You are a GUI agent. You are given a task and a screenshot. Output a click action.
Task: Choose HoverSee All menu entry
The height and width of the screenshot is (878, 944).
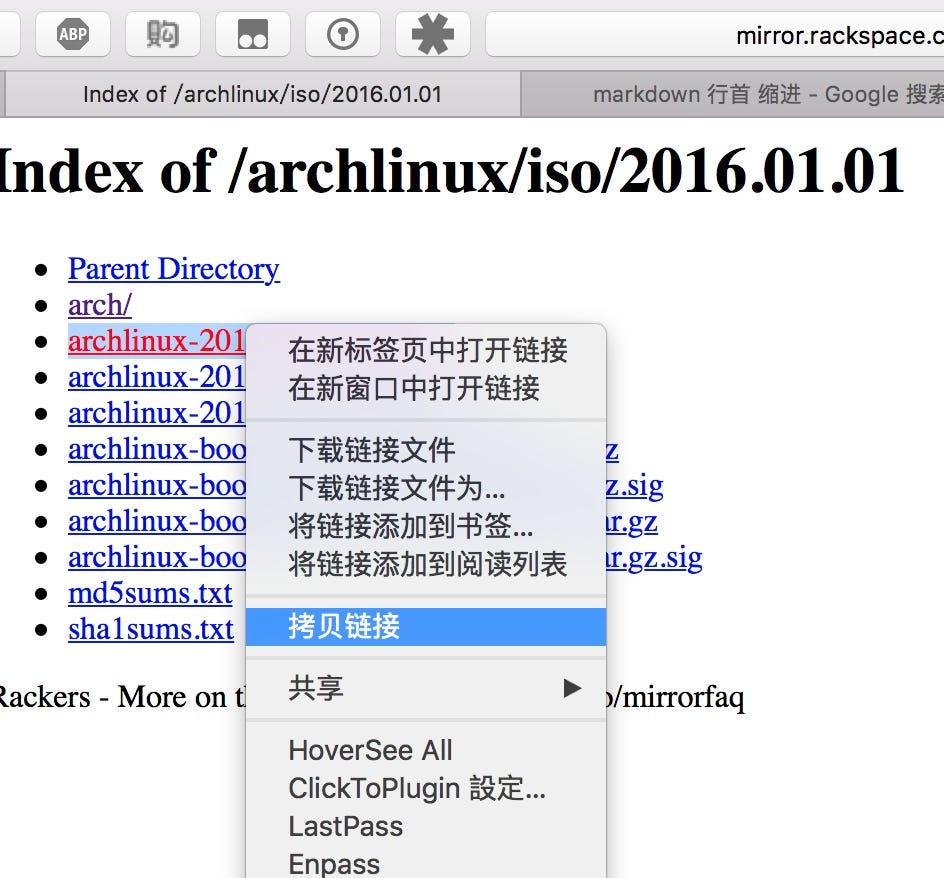pos(426,751)
